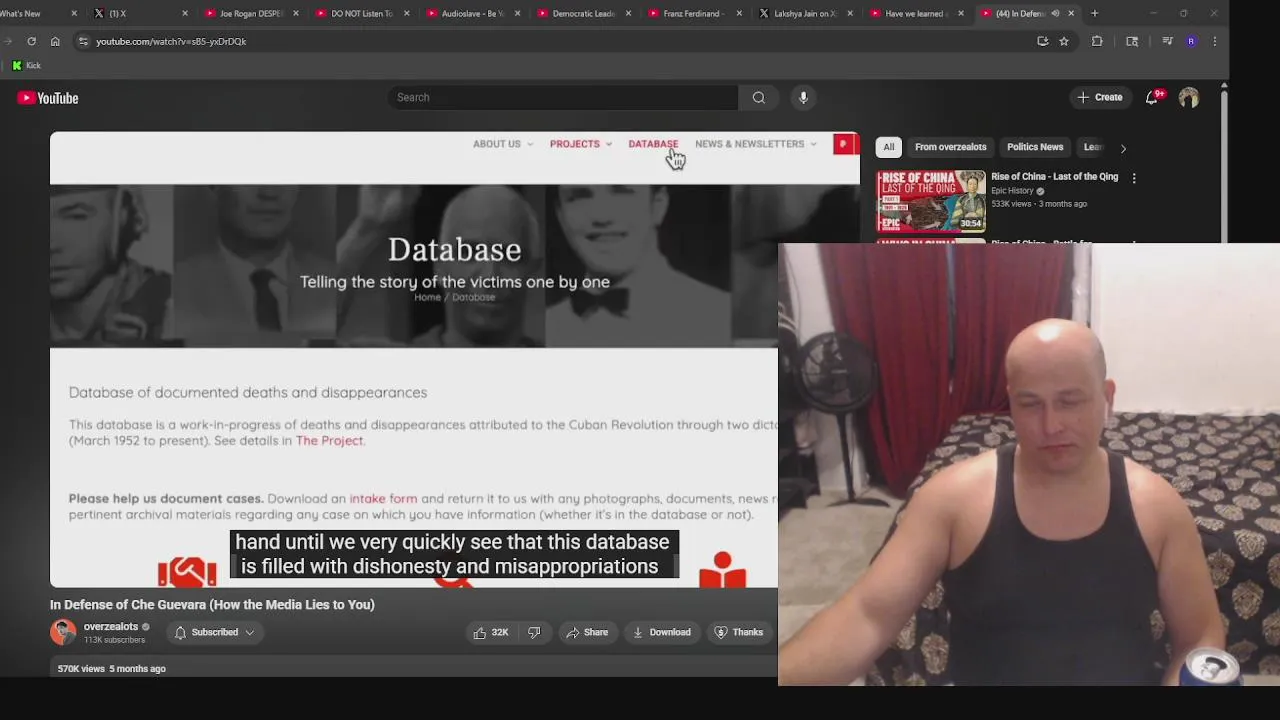The width and height of the screenshot is (1280, 720).
Task: Click the YouTube search input field
Action: tap(563, 97)
